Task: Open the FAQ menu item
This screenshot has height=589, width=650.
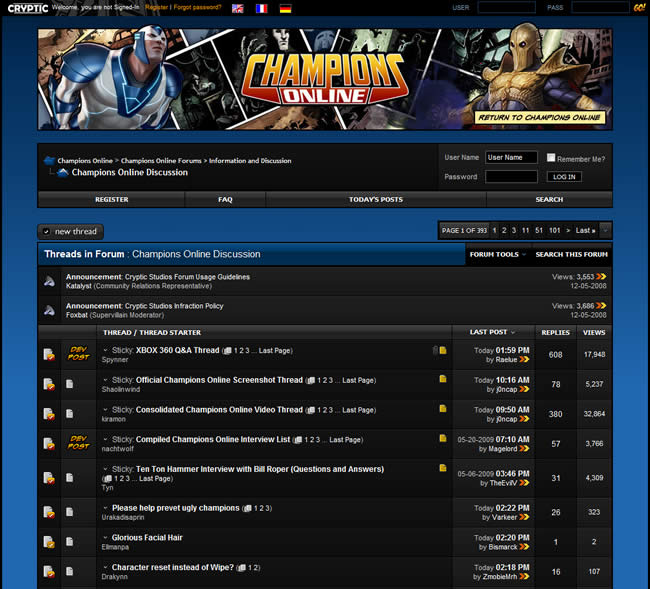Action: [x=225, y=199]
